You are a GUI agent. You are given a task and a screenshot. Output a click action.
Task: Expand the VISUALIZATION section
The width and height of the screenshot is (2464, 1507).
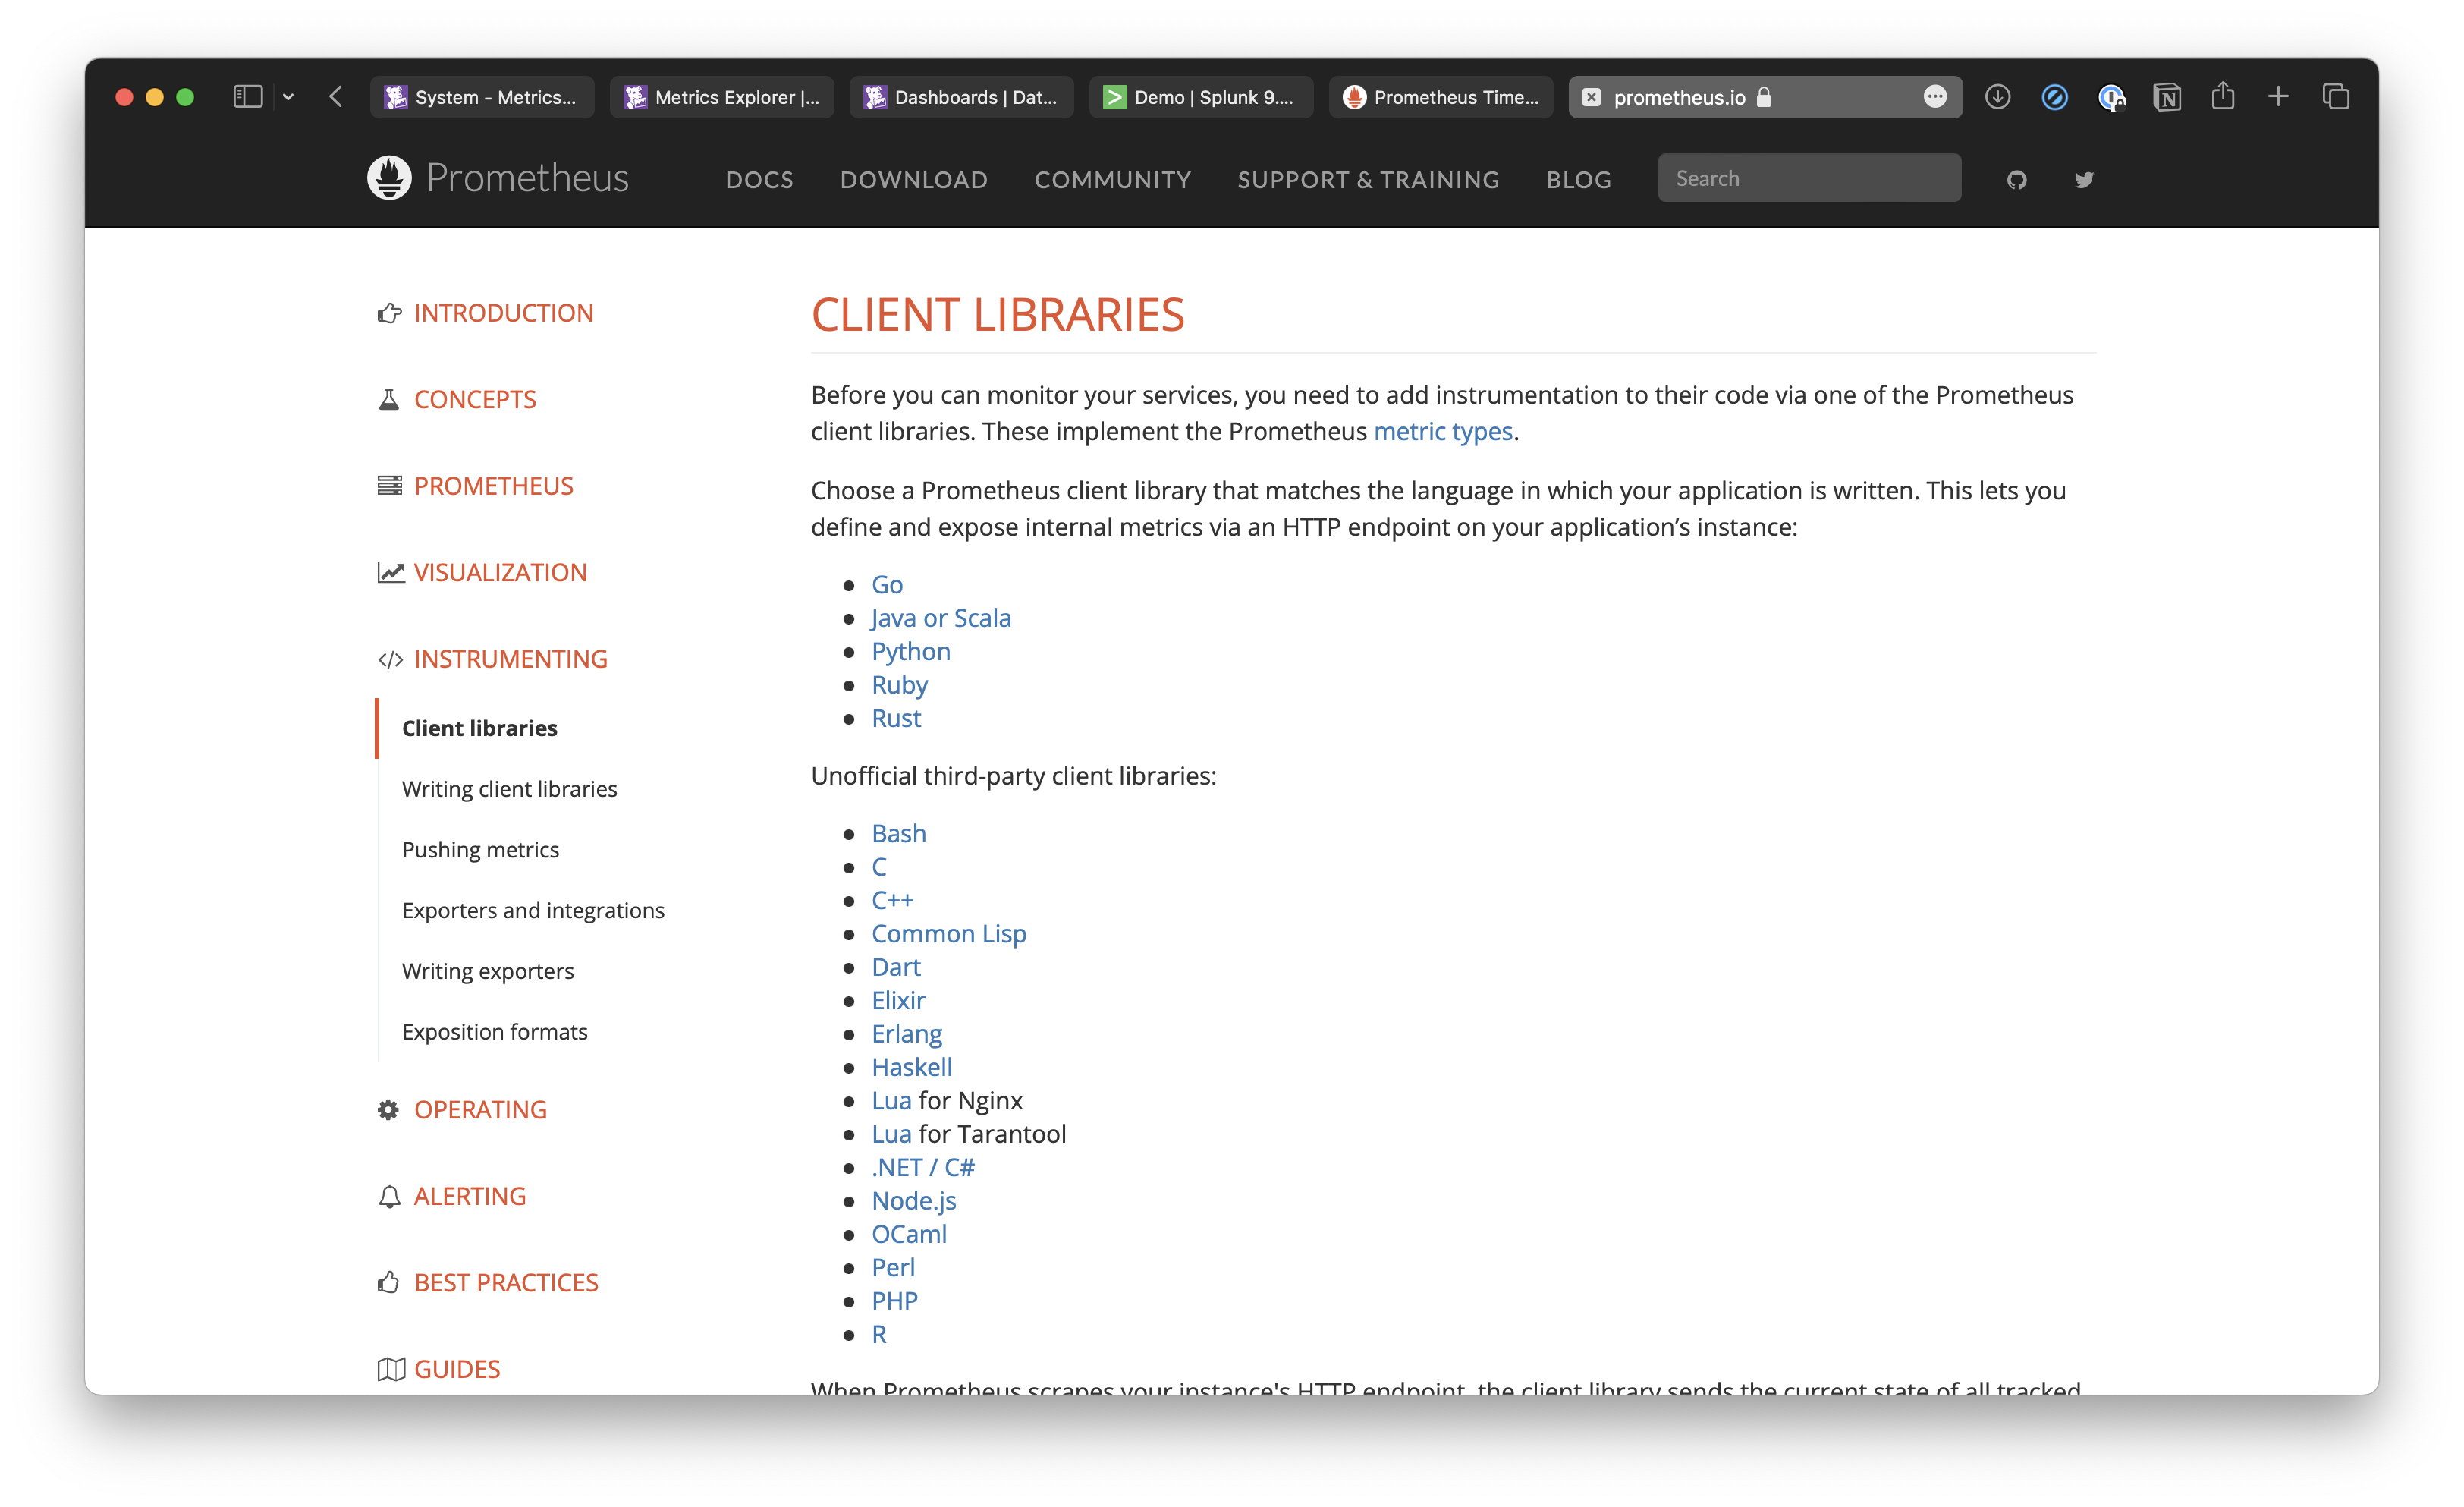click(x=500, y=572)
